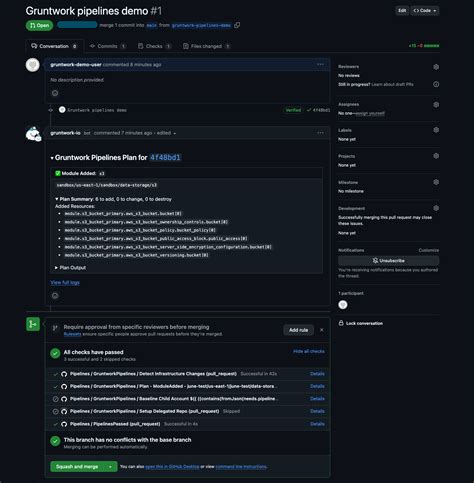This screenshot has height=483, width=474.
Task: Open merge method dropdown arrow
Action: click(x=110, y=467)
